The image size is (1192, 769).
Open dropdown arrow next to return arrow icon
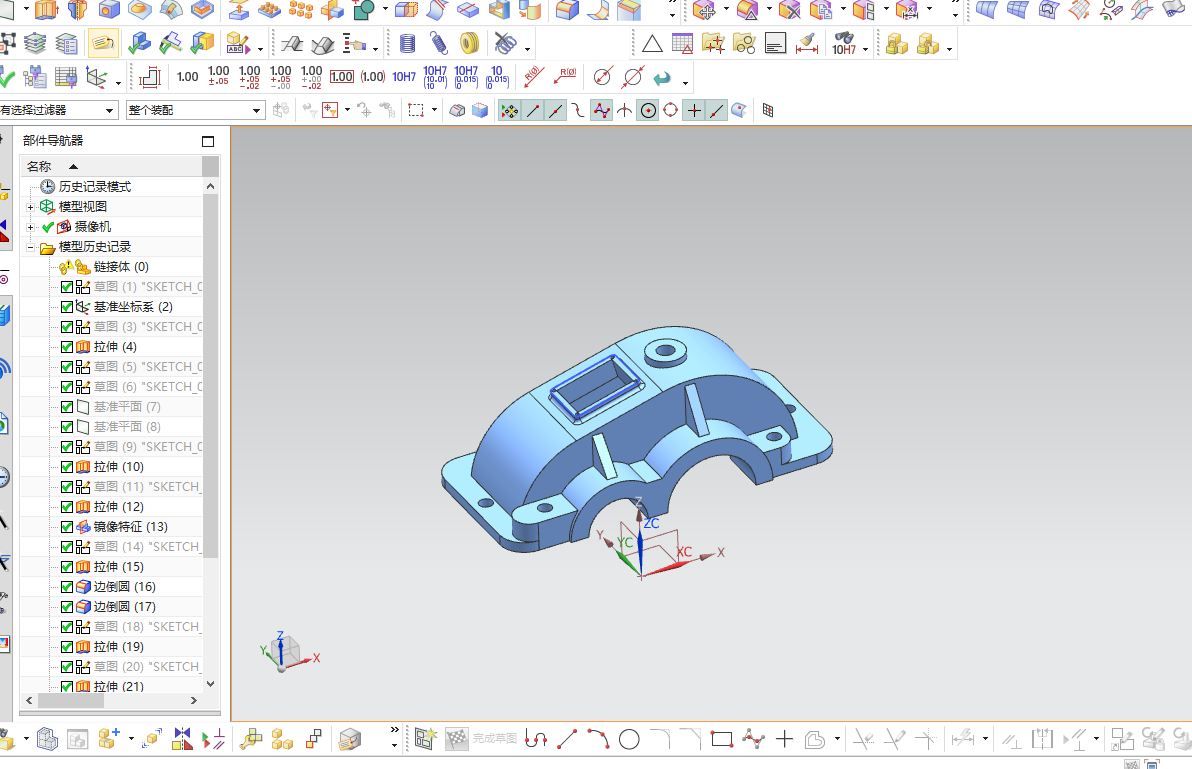tap(685, 82)
